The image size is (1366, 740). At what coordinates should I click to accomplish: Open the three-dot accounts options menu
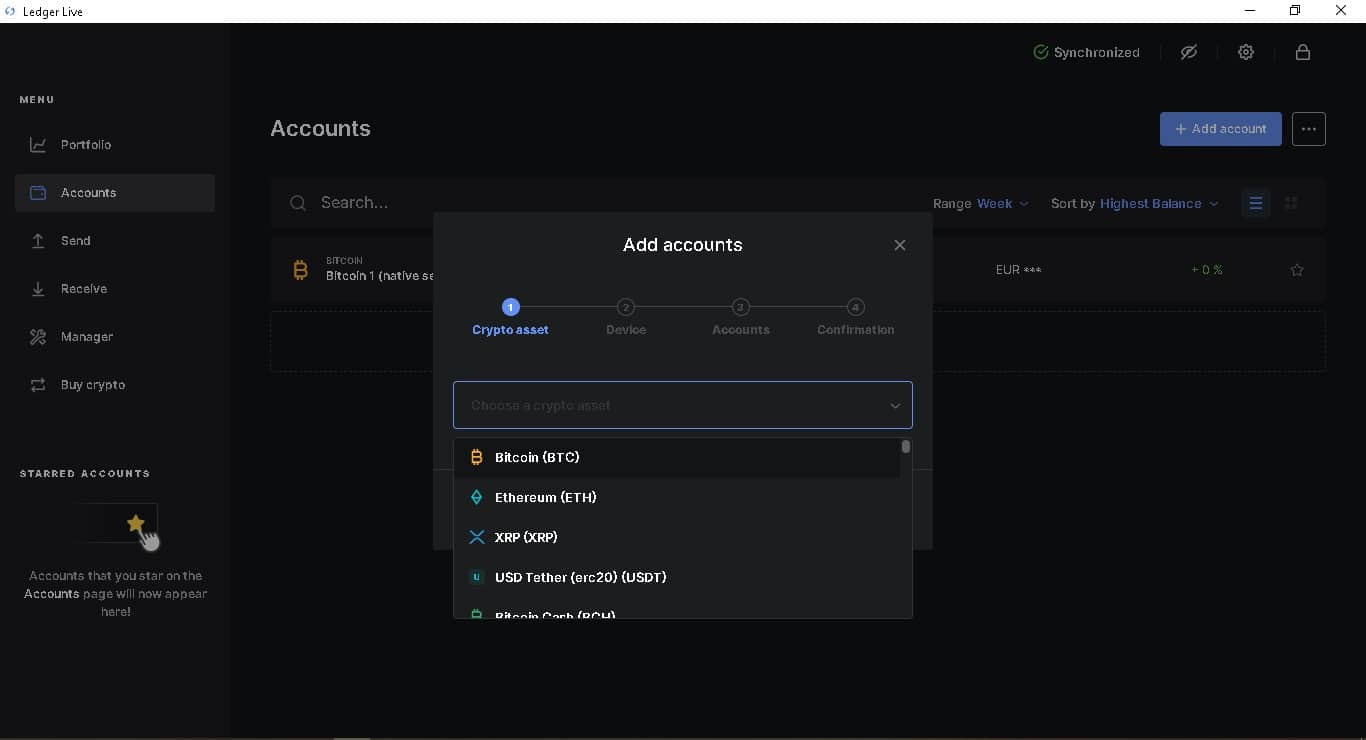click(1309, 129)
